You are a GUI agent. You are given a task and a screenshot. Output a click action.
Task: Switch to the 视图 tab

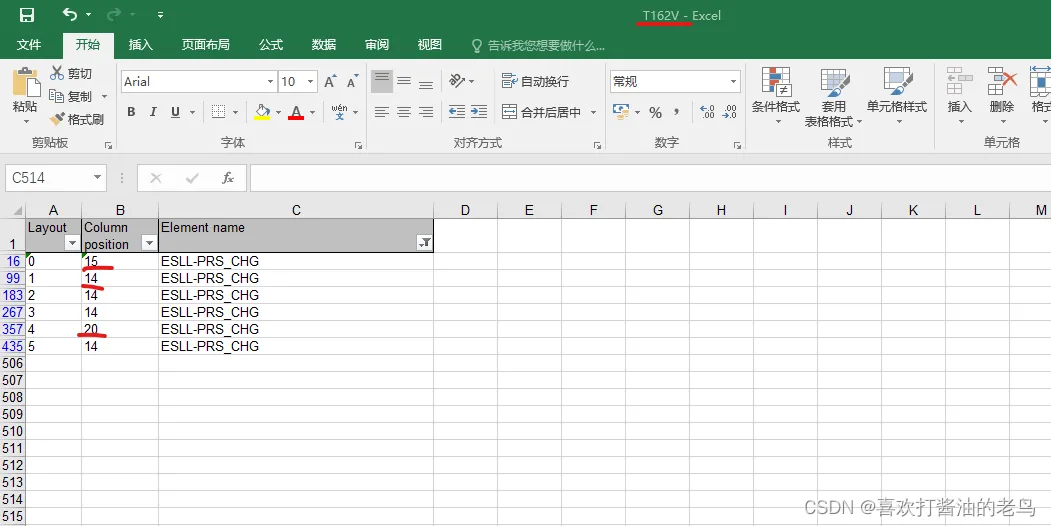click(430, 45)
